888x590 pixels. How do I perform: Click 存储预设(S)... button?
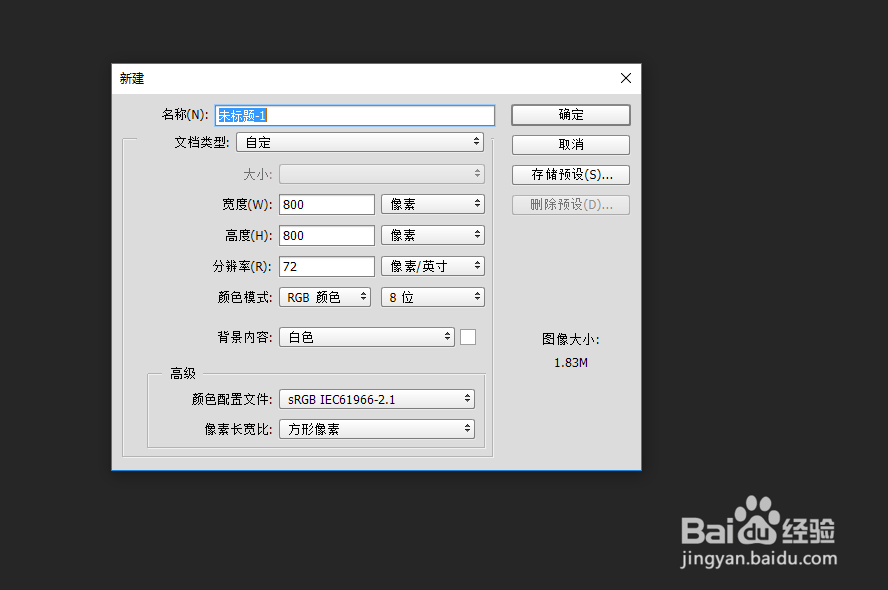coord(571,175)
